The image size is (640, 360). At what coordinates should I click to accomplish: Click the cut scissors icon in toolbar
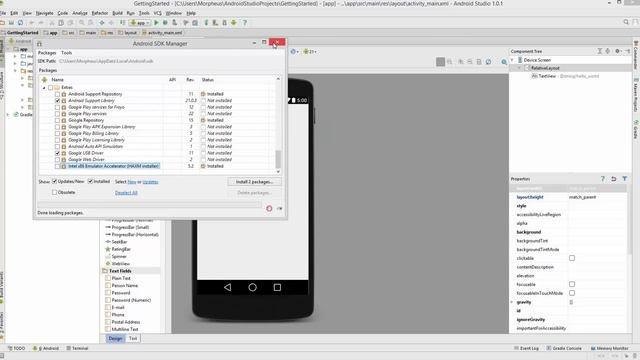52,23
